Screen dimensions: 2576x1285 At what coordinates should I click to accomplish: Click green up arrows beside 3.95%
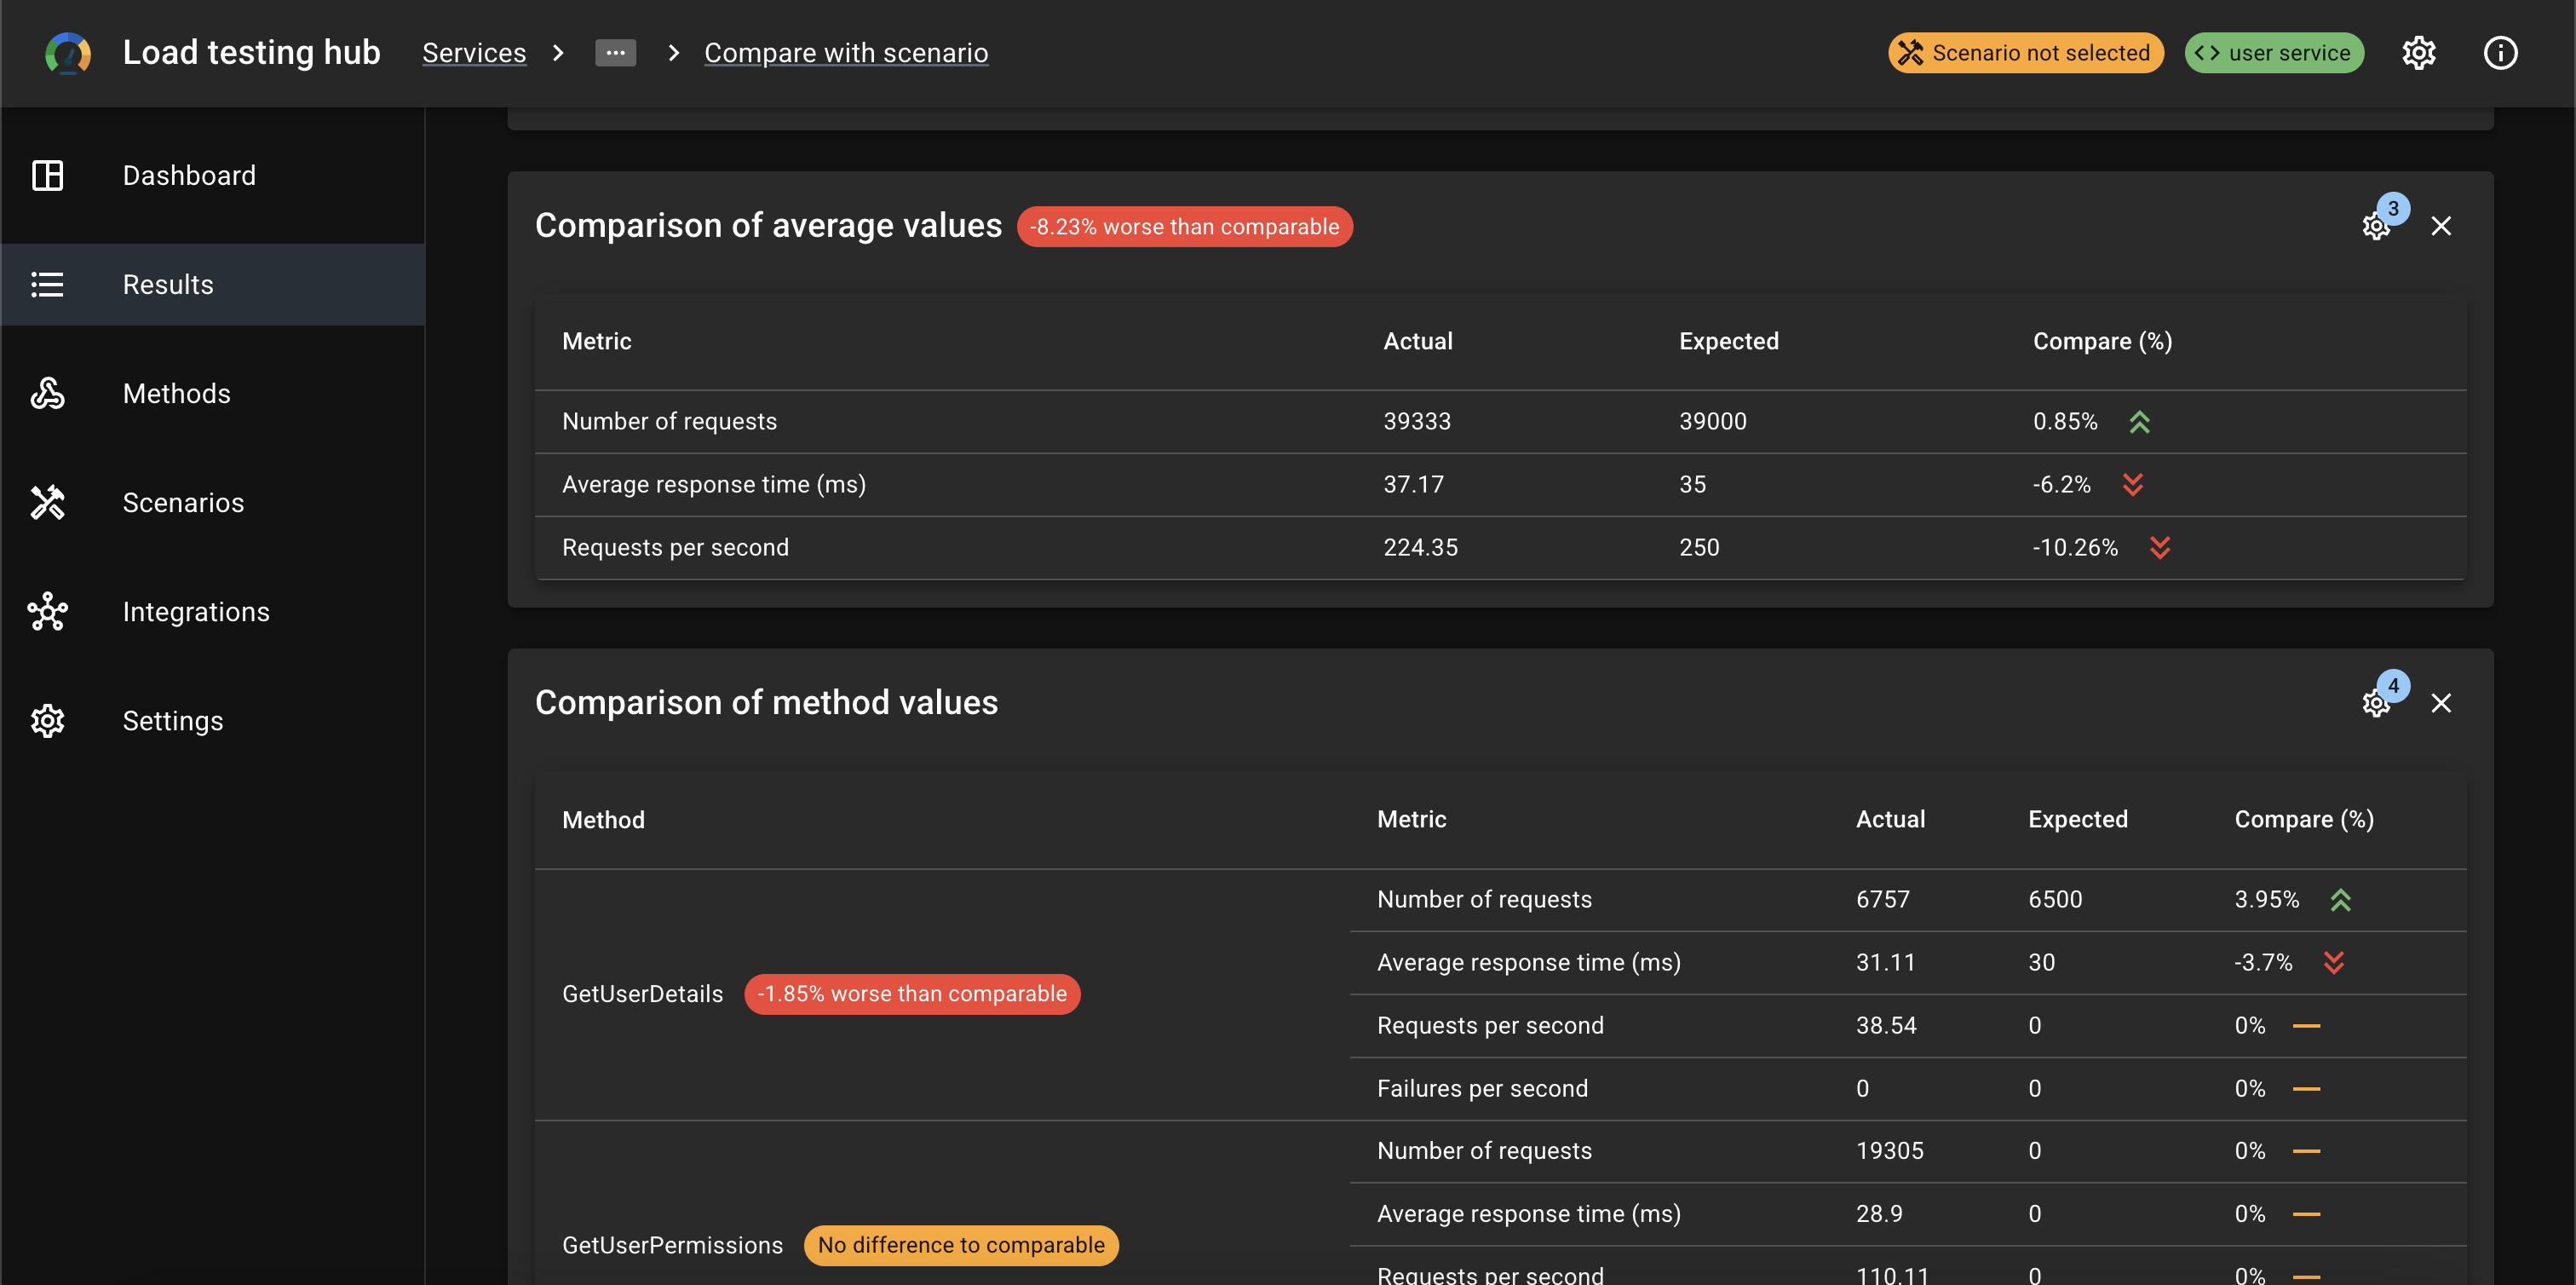pos(2341,900)
